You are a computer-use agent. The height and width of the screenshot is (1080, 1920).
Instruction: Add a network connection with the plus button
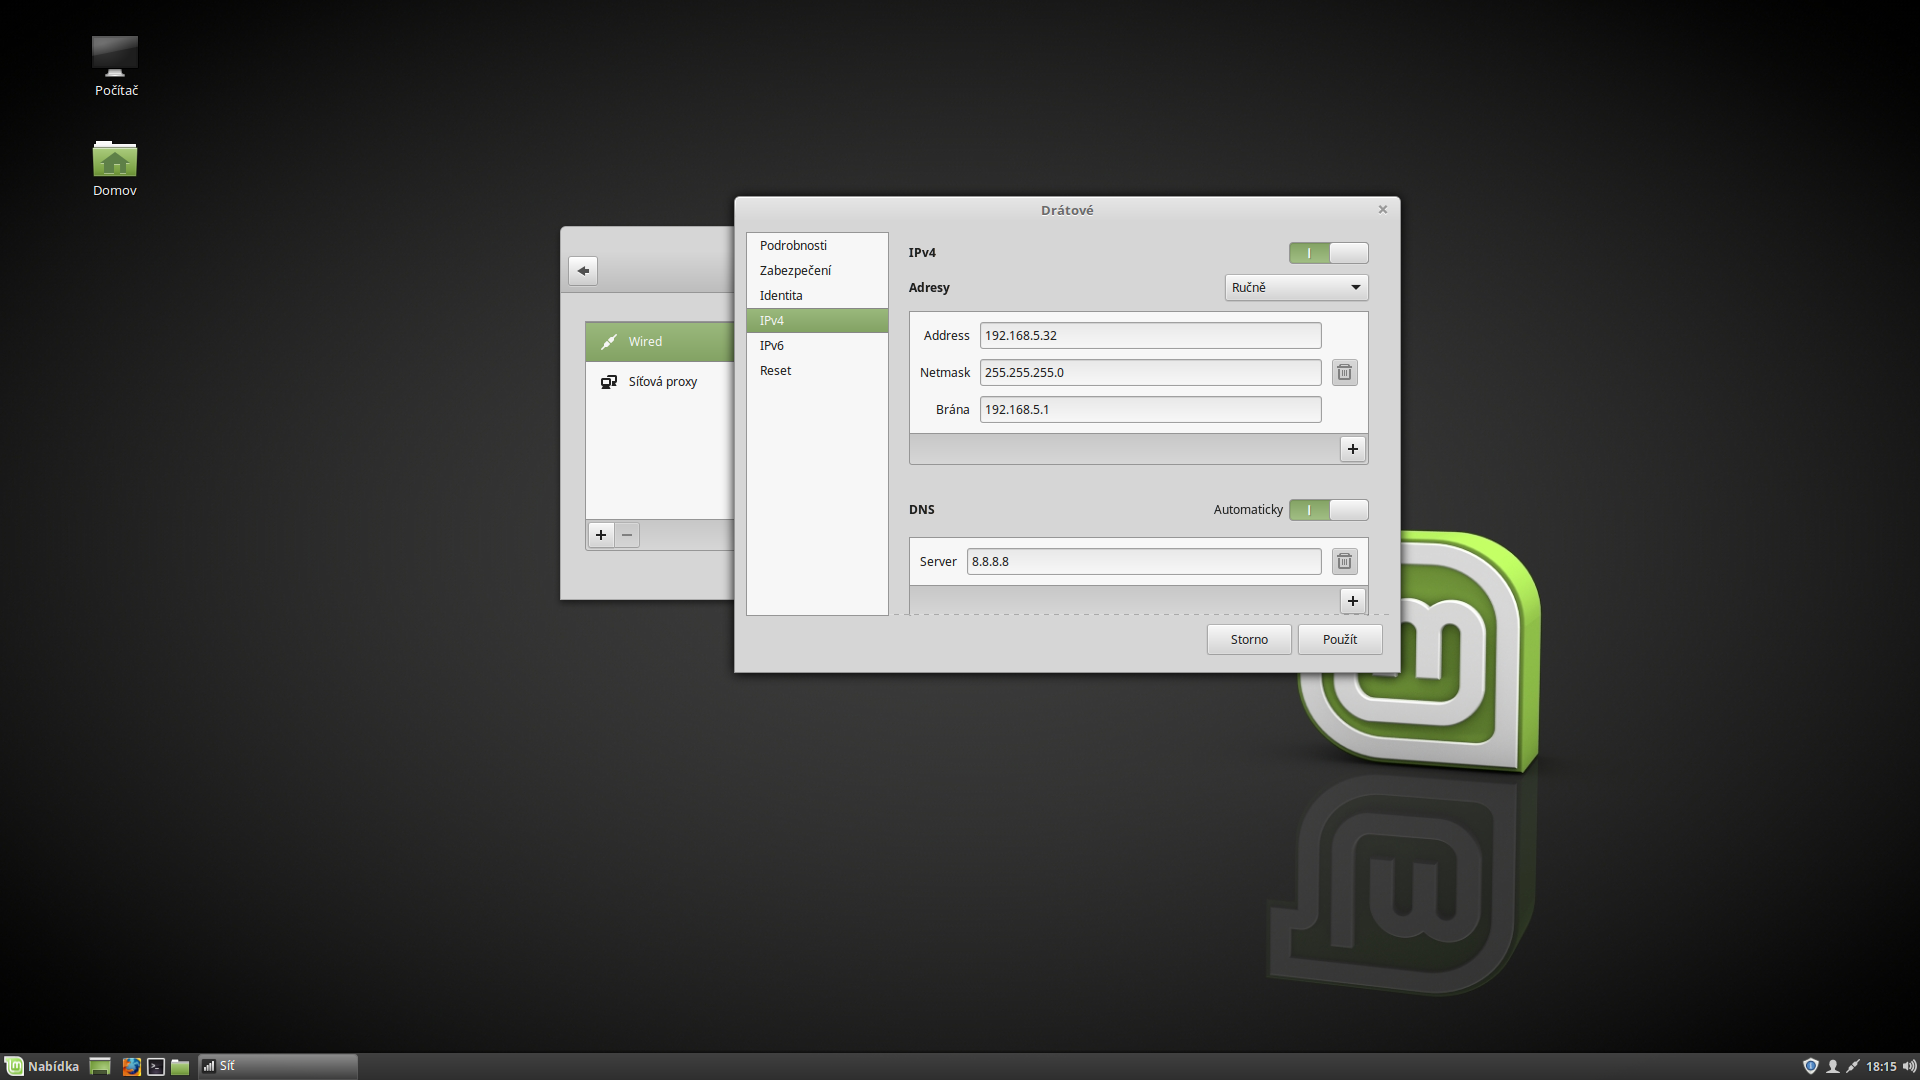pos(601,535)
